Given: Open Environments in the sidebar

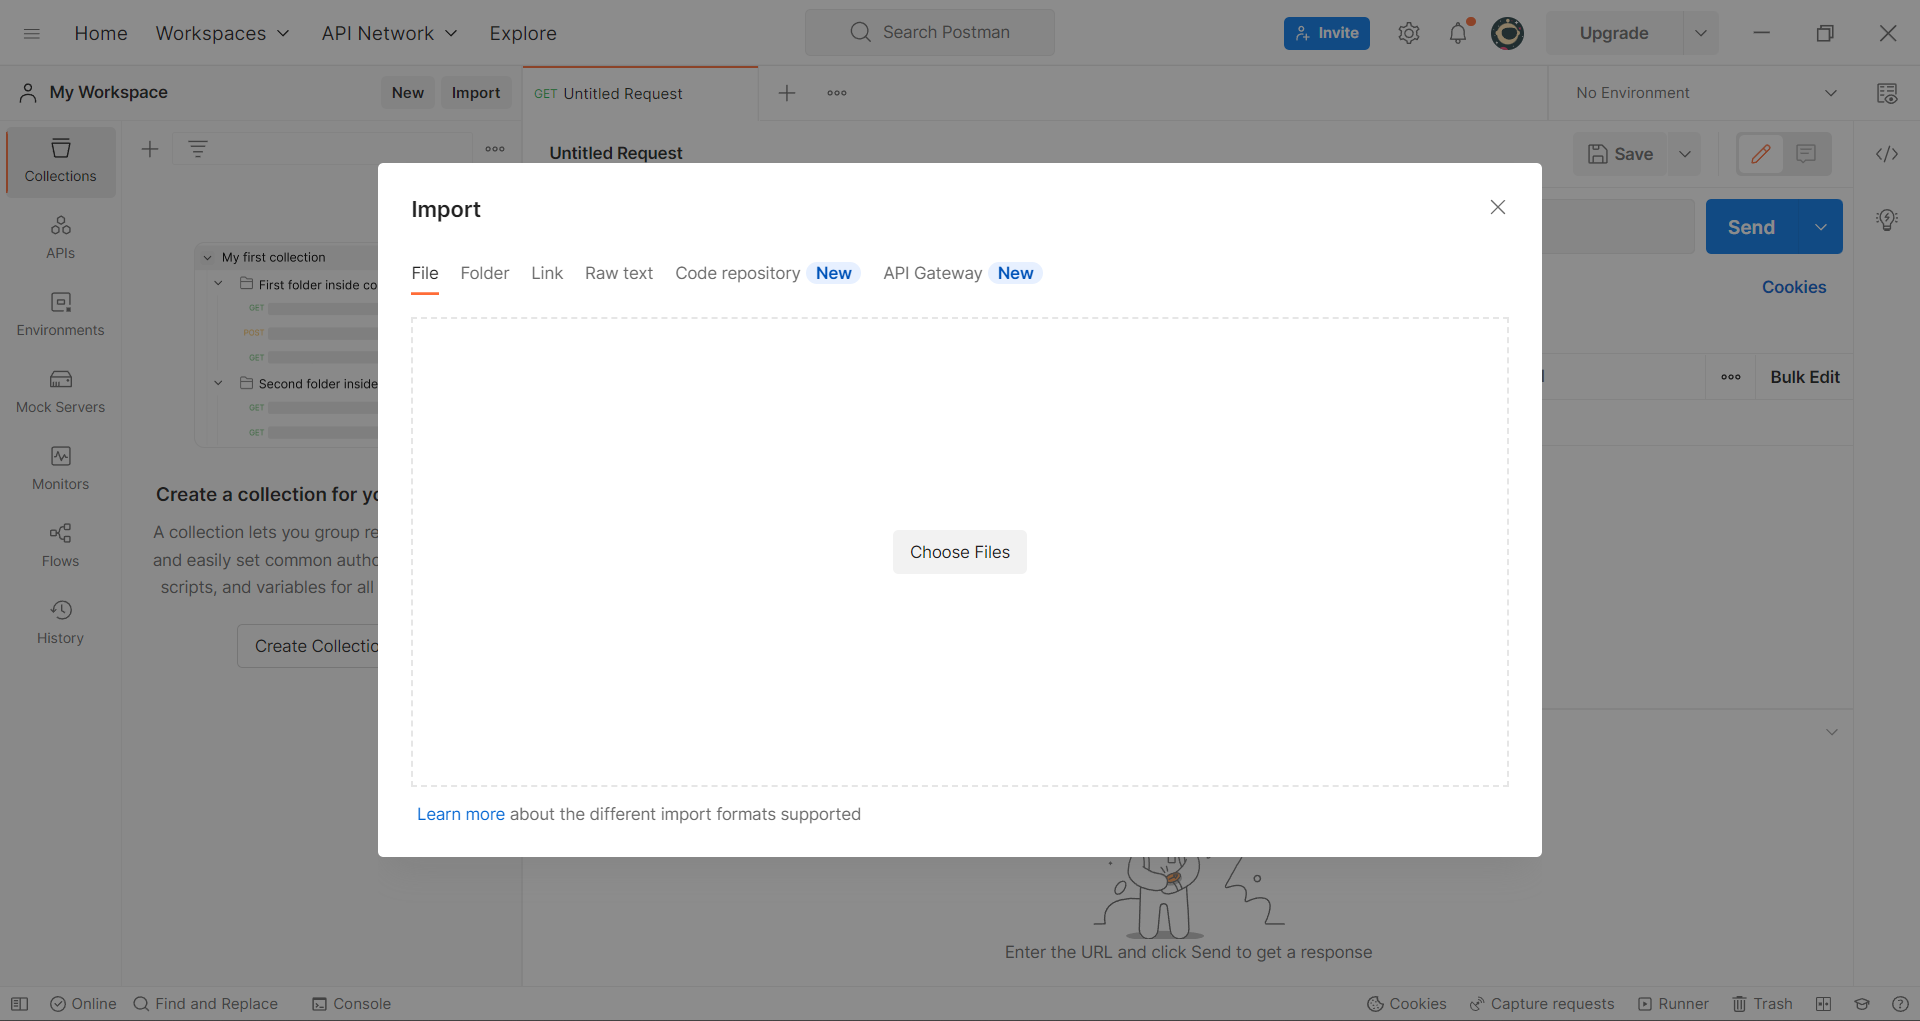Looking at the screenshot, I should tap(61, 315).
